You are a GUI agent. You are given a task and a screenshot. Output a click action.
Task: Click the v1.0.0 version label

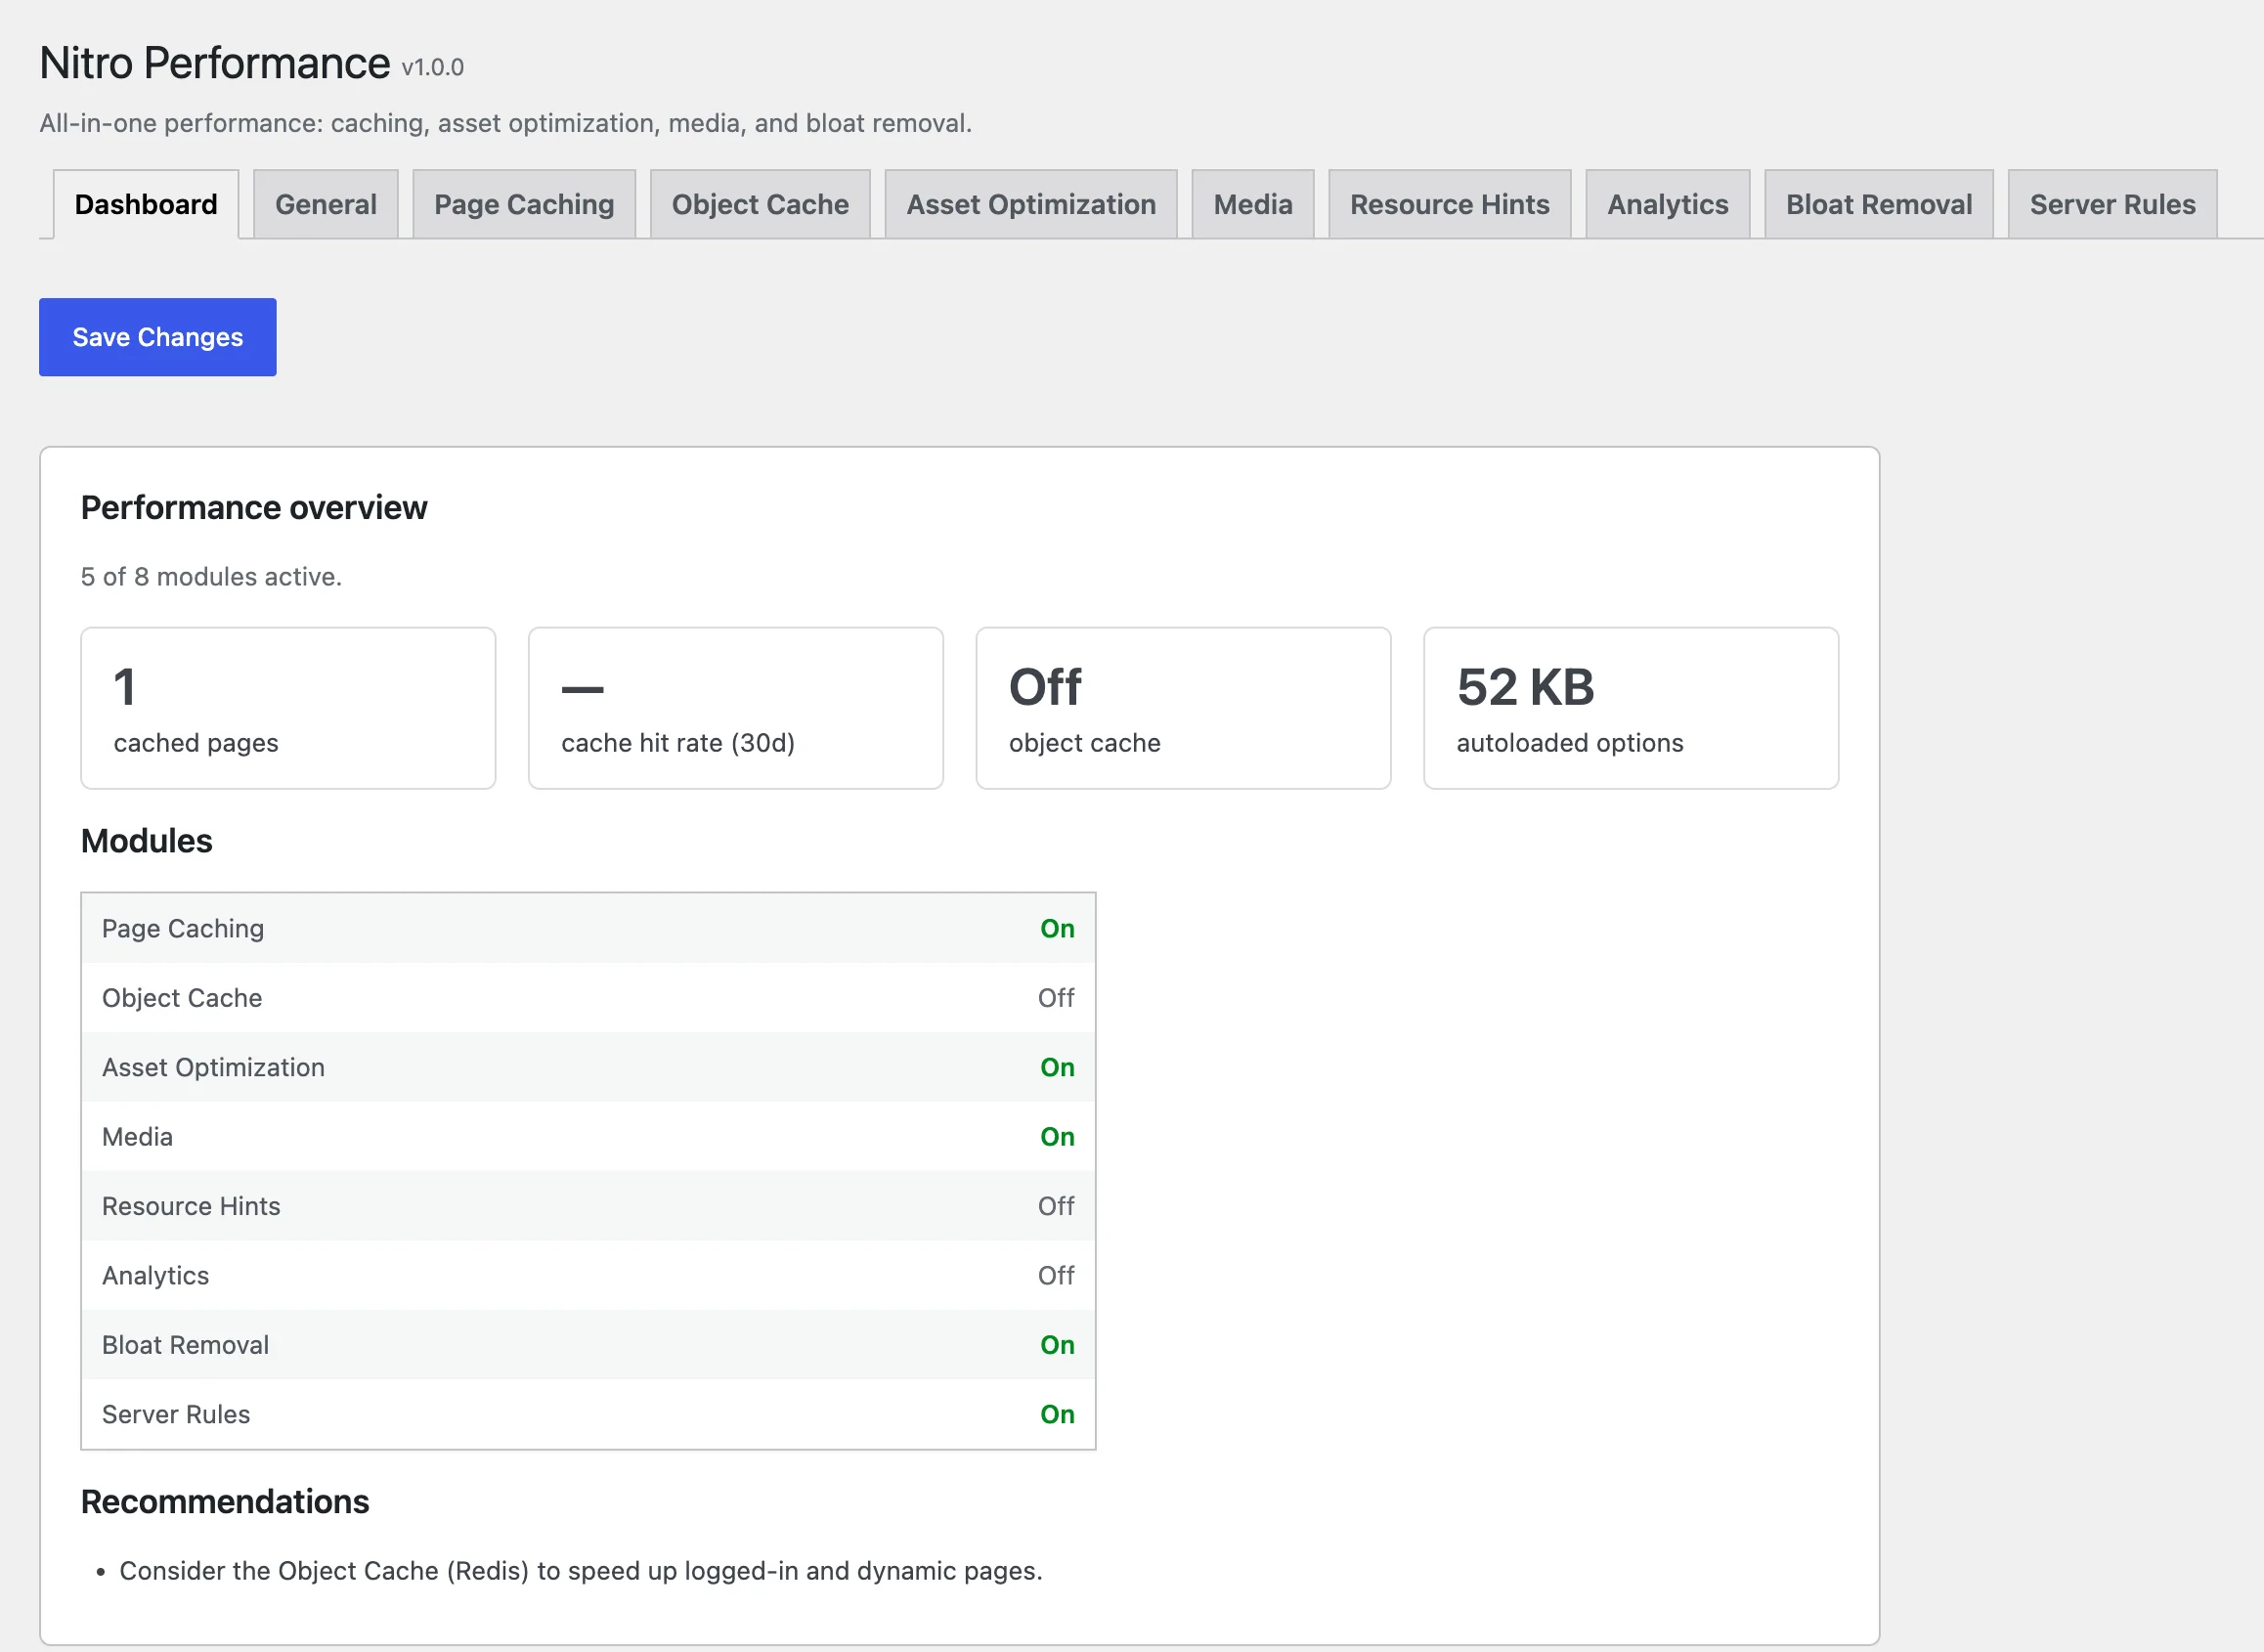[433, 67]
